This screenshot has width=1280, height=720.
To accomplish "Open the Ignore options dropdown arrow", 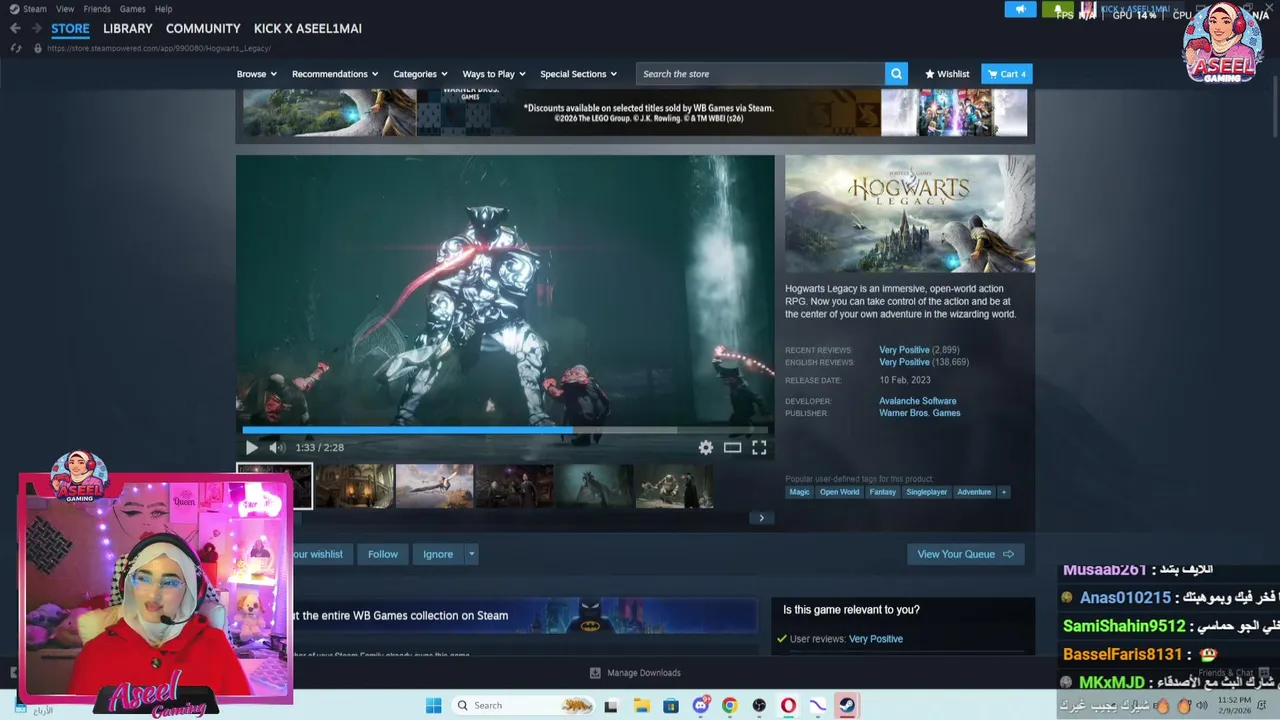I will pos(471,554).
